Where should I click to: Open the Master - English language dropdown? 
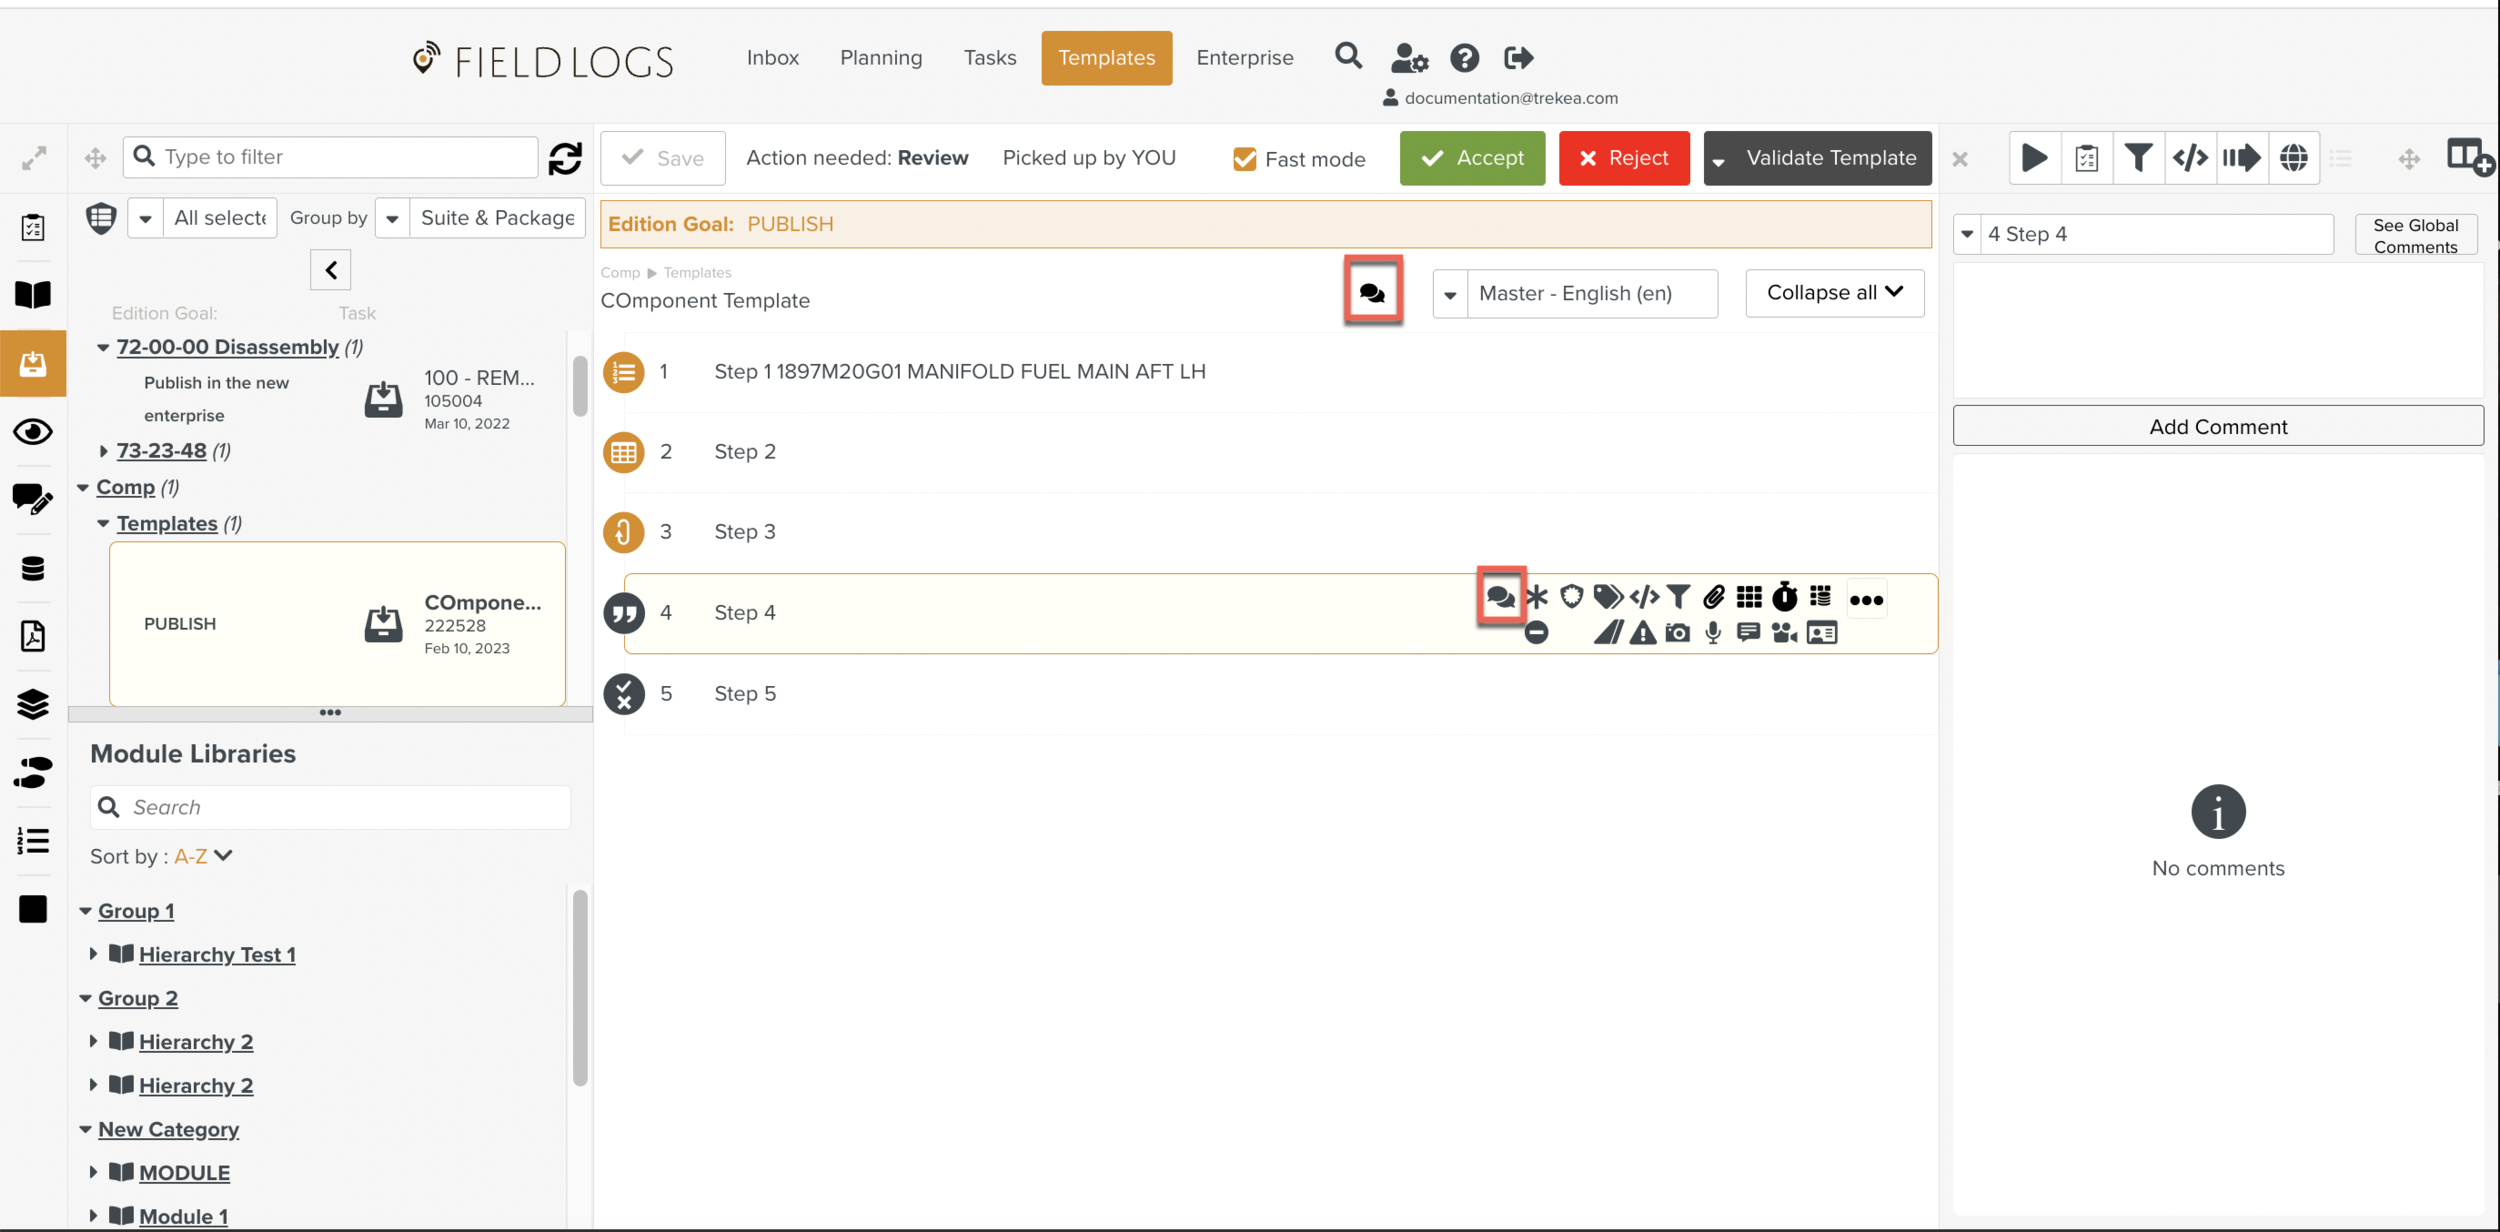click(1450, 294)
